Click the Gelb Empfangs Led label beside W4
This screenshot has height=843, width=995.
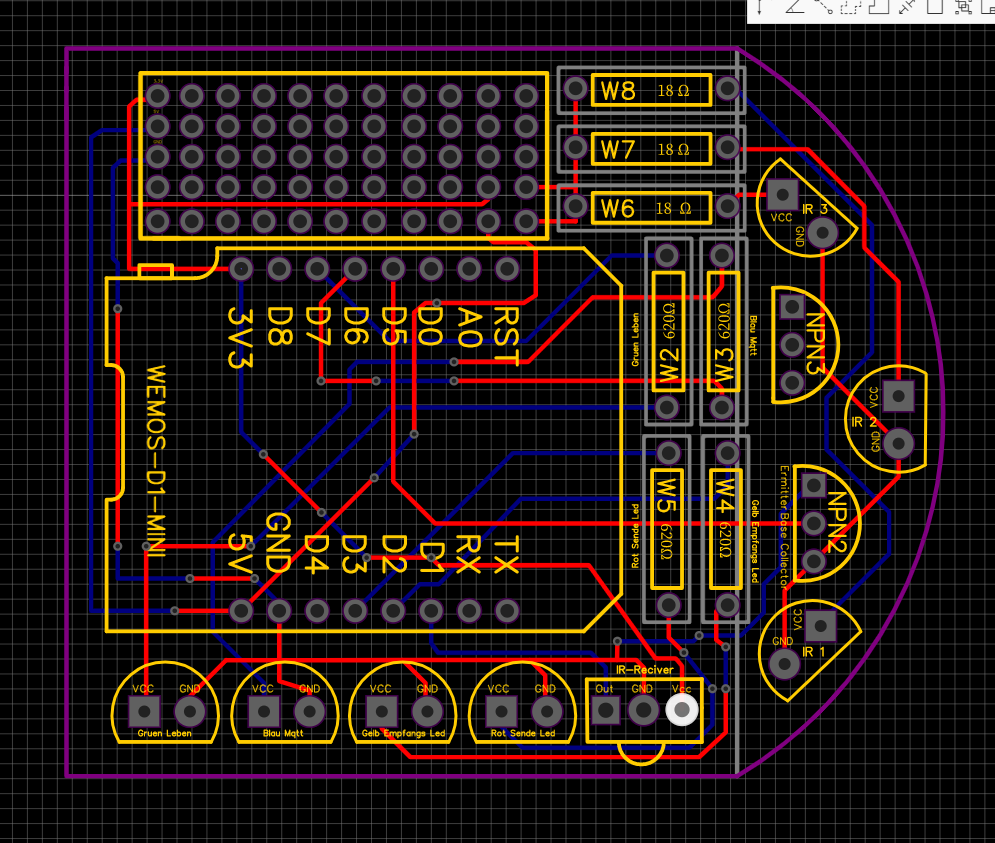754,541
